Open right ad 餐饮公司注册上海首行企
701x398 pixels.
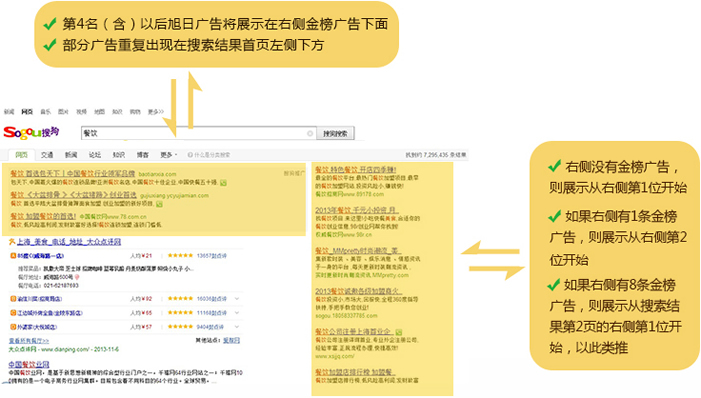click(354, 332)
